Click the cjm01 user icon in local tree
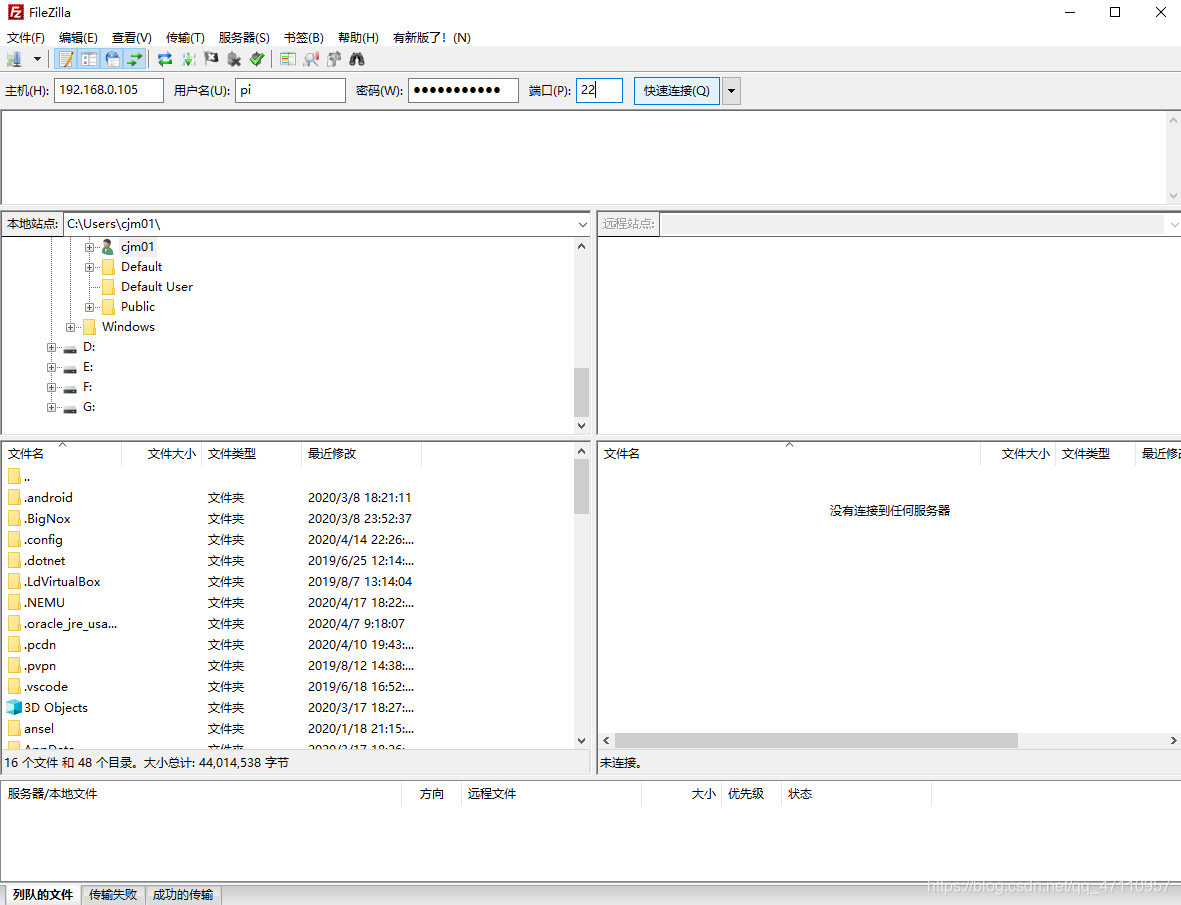 click(x=108, y=246)
